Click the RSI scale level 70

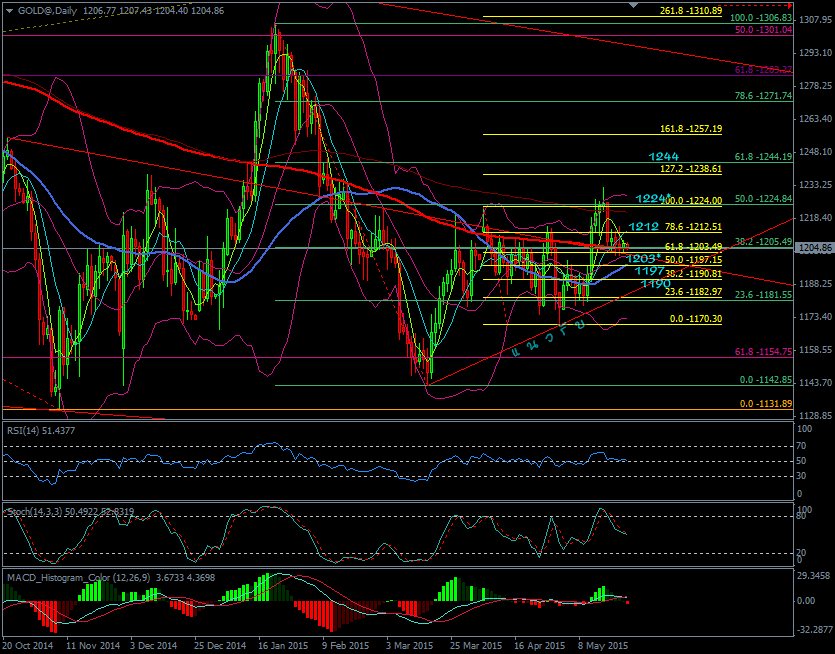pos(802,446)
